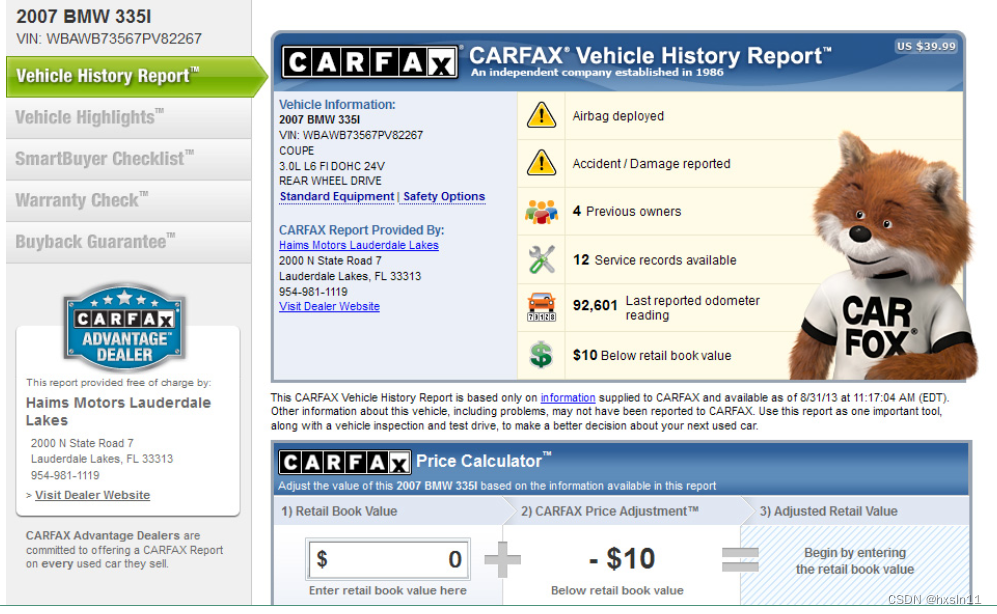The width and height of the screenshot is (997, 614).
Task: Click the CARFAX Report Provided By heading
Action: coord(361,230)
